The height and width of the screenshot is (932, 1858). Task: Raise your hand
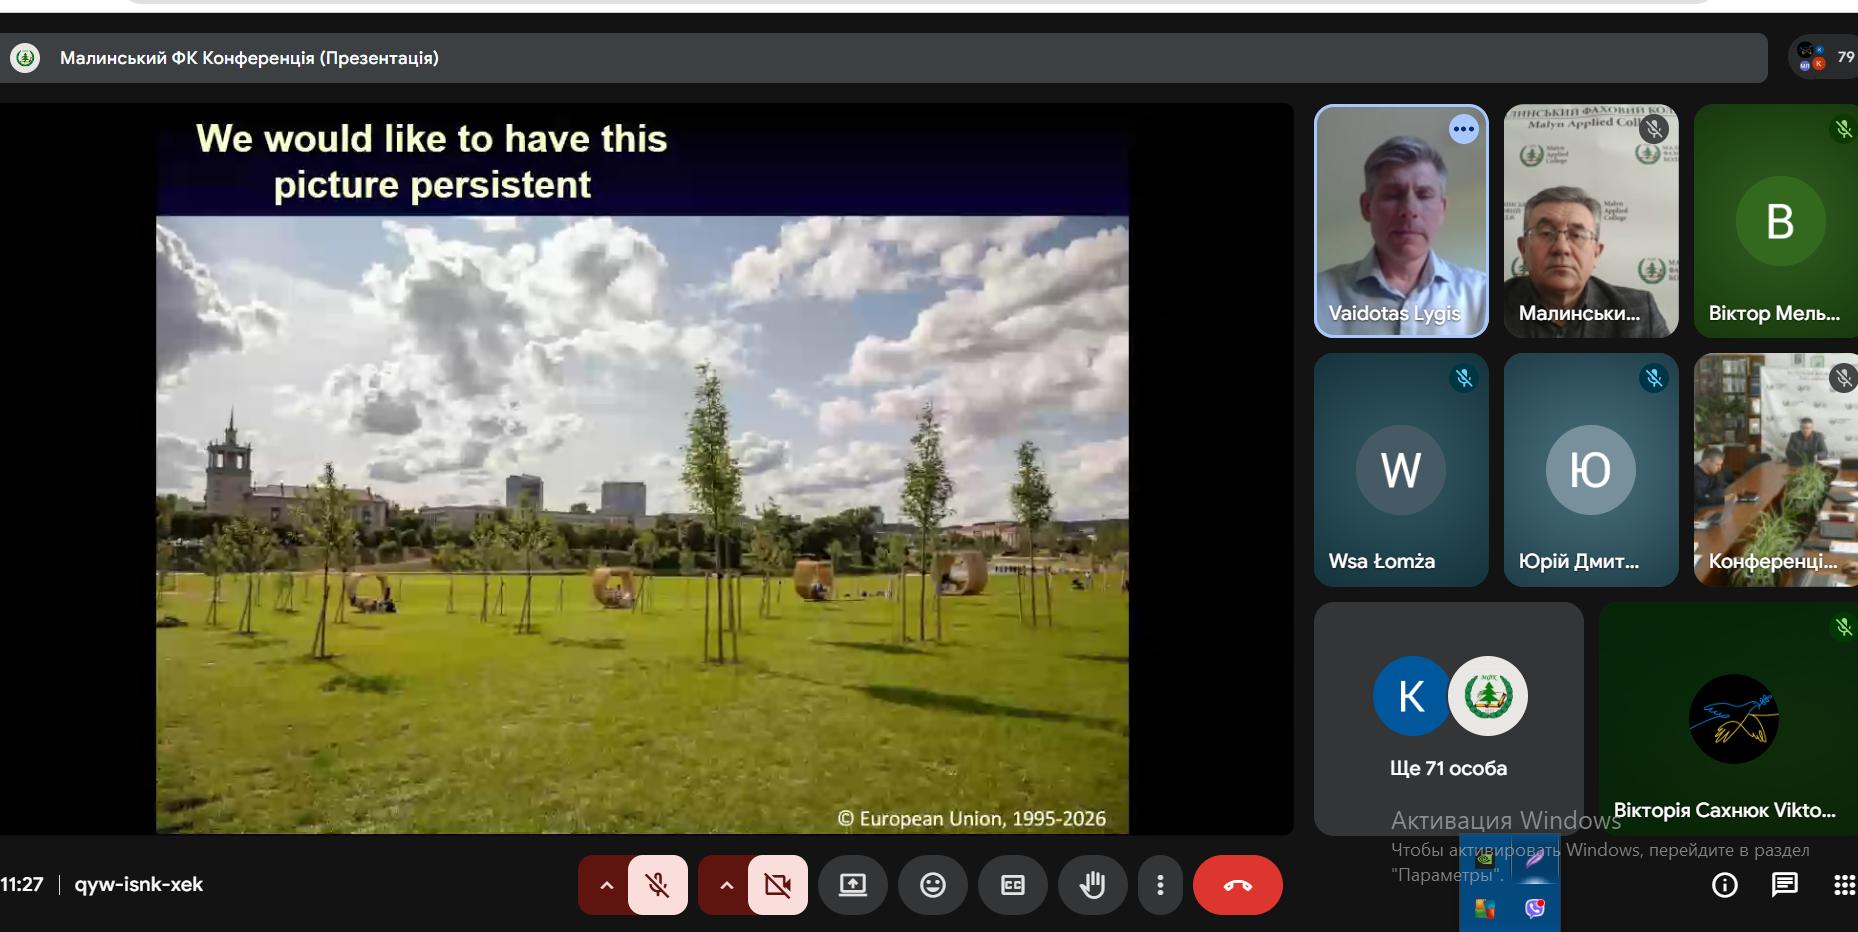(1092, 885)
